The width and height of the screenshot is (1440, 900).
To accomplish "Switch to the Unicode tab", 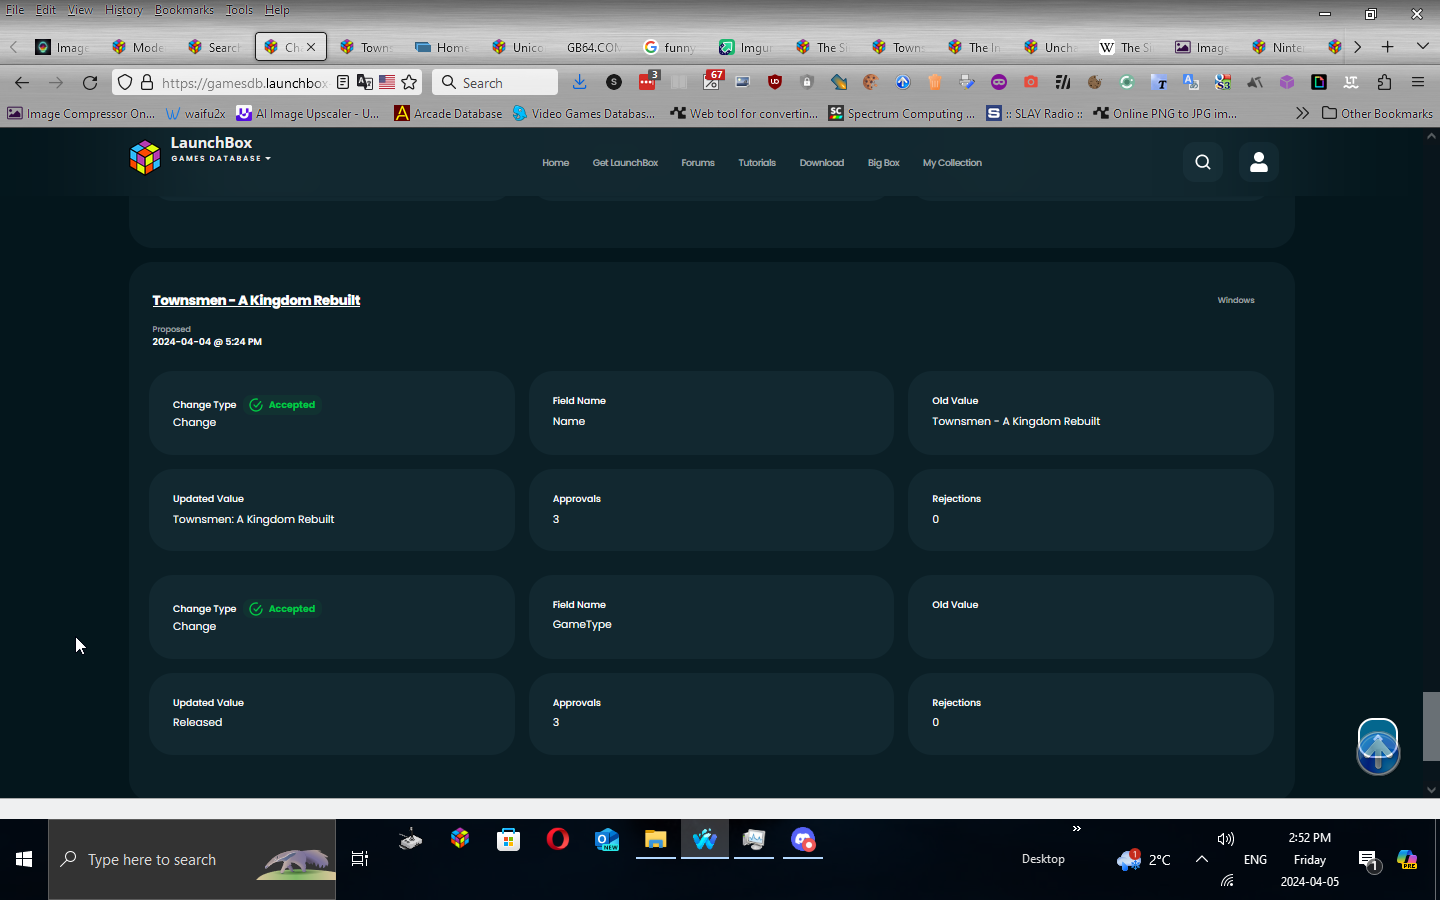I will pos(518,47).
